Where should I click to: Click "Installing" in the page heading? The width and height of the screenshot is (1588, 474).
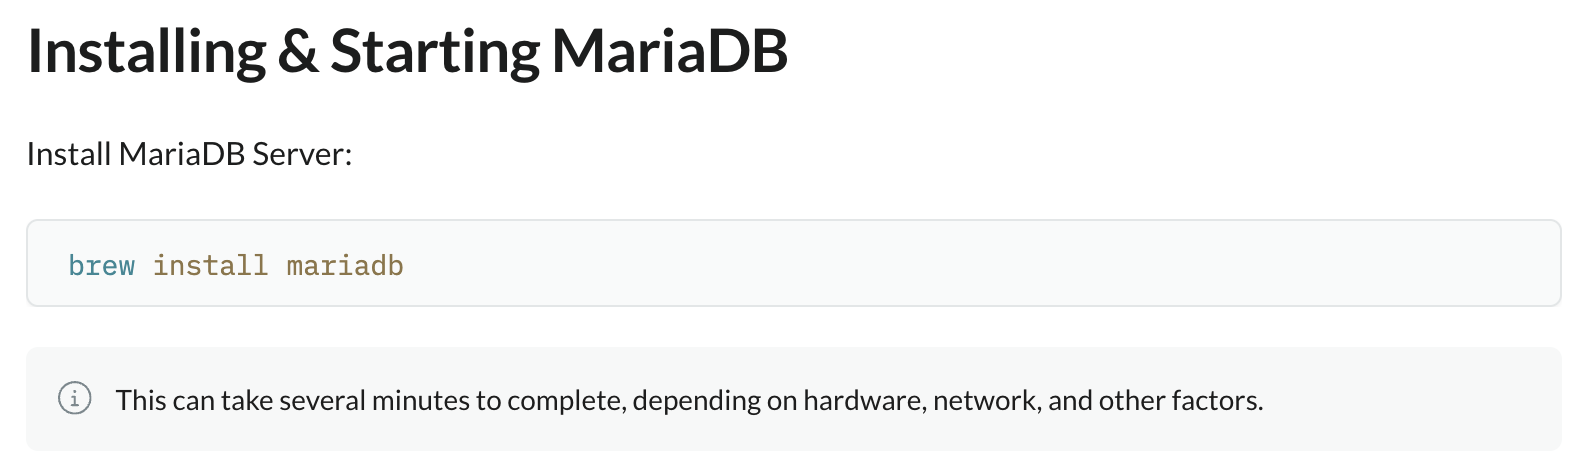point(146,52)
